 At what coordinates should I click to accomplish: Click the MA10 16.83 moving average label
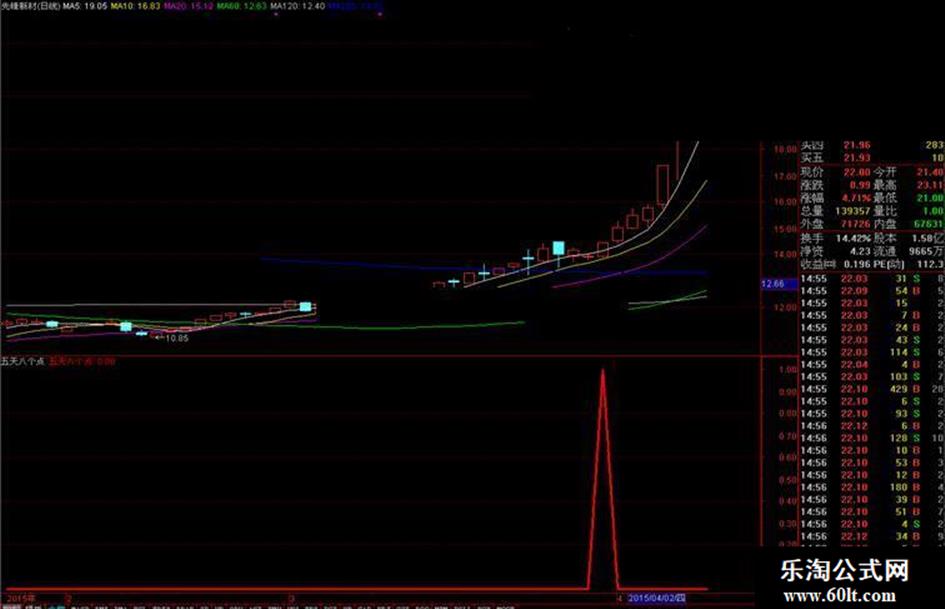[136, 6]
